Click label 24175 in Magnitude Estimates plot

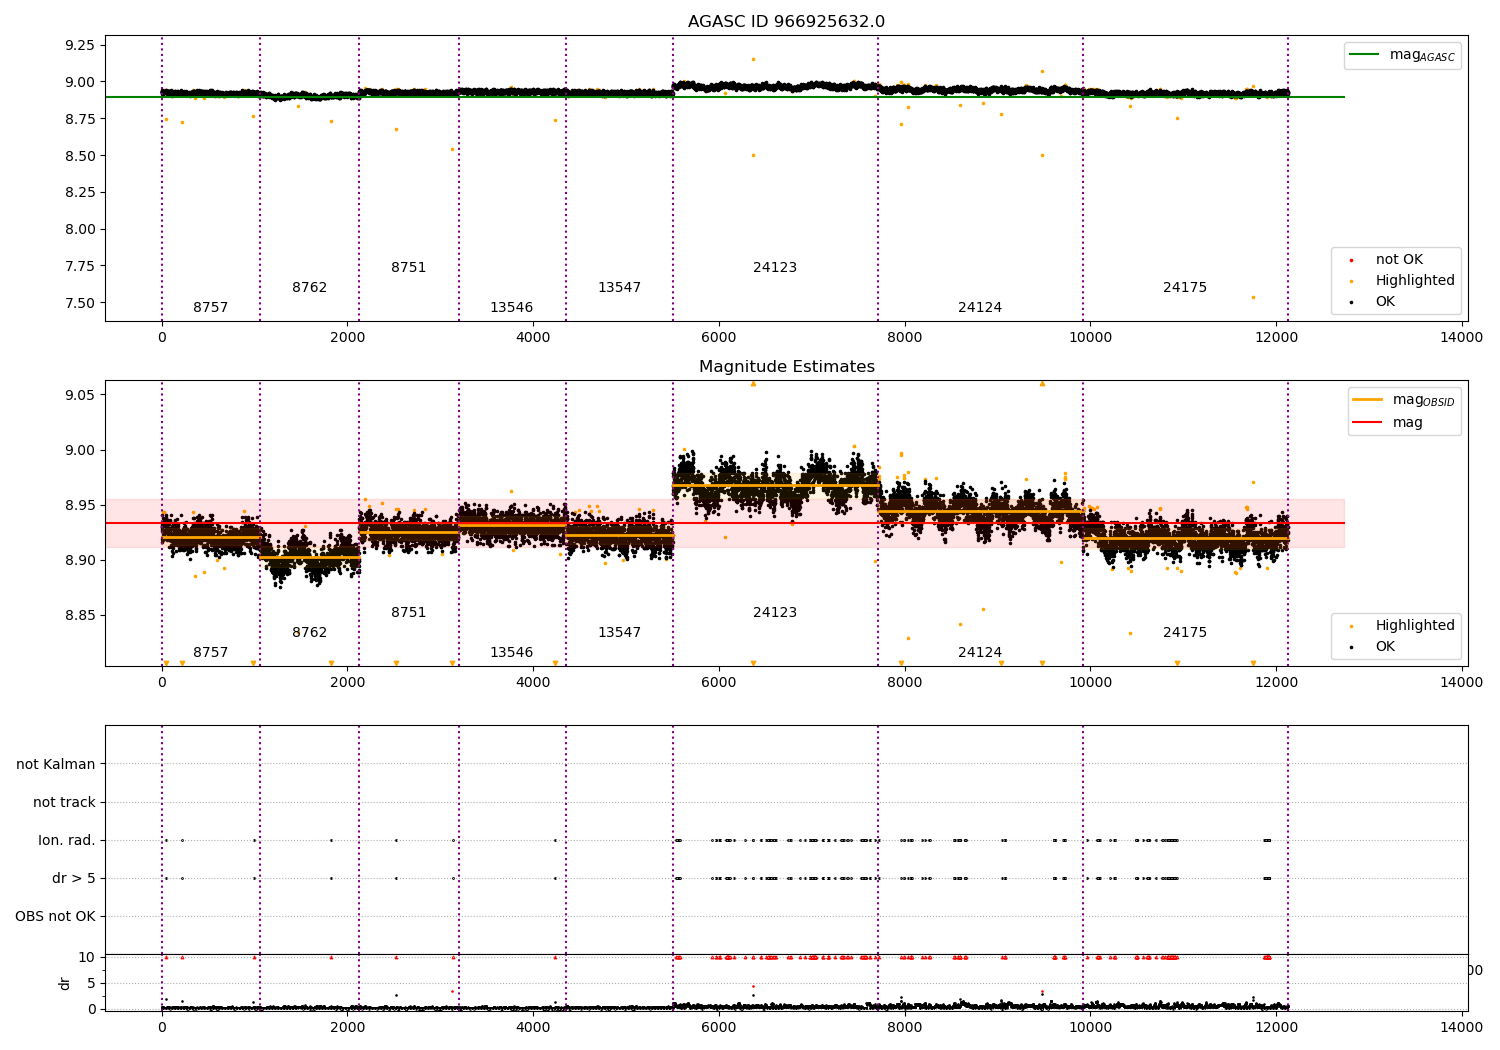1185,633
